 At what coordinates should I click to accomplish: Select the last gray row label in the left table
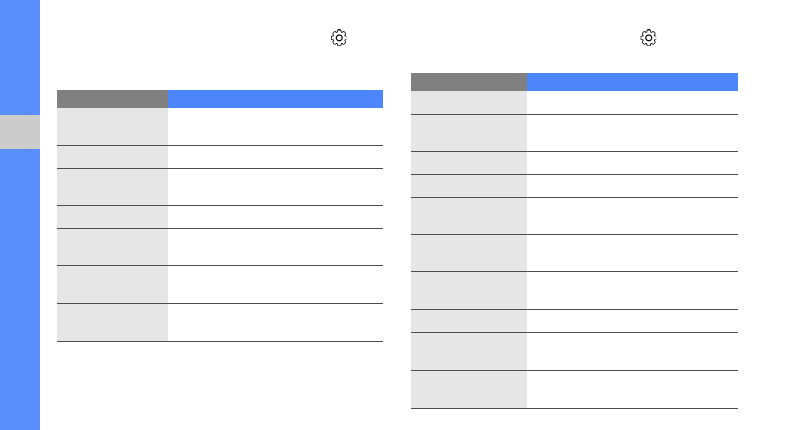(112, 322)
